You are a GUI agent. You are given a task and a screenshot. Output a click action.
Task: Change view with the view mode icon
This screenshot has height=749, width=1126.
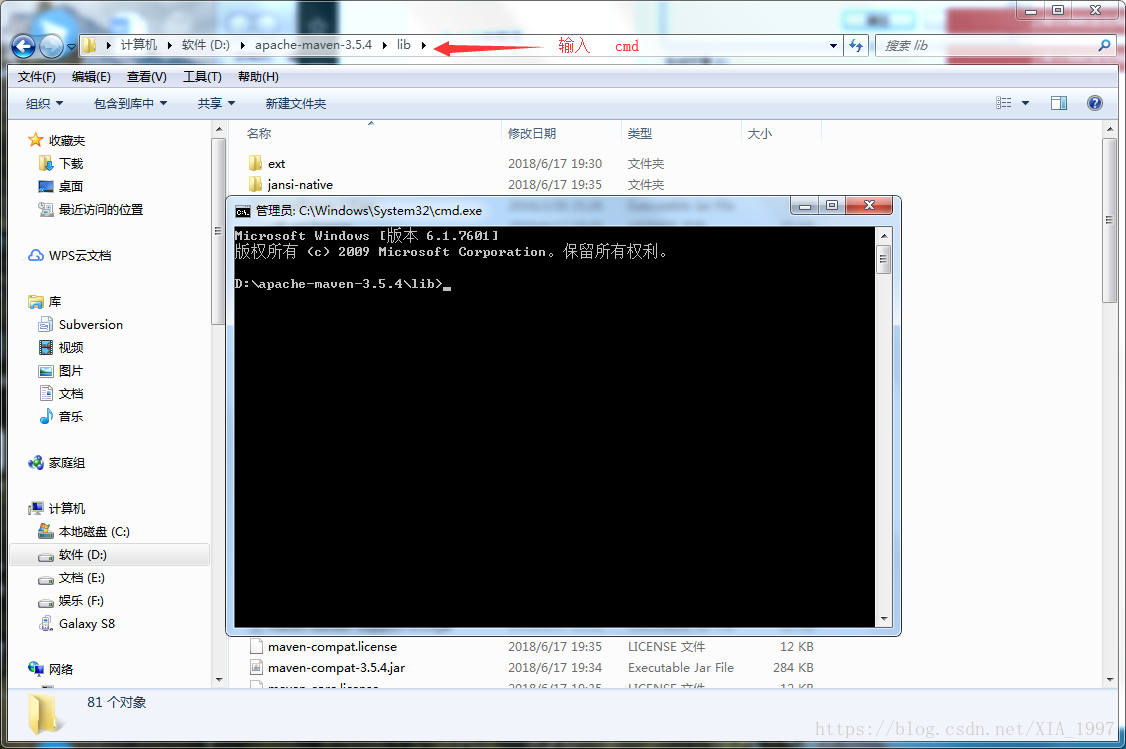(x=1003, y=103)
